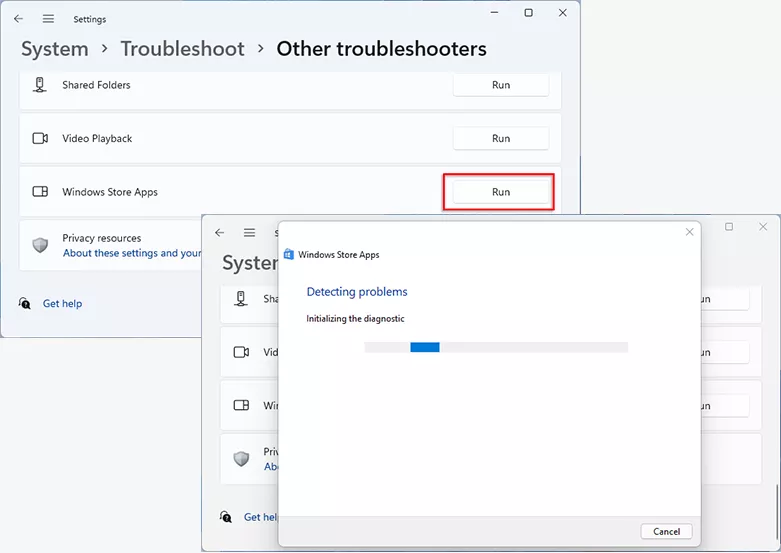Open the hamburger menu in the lower Settings window
The image size is (781, 553).
pos(249,233)
